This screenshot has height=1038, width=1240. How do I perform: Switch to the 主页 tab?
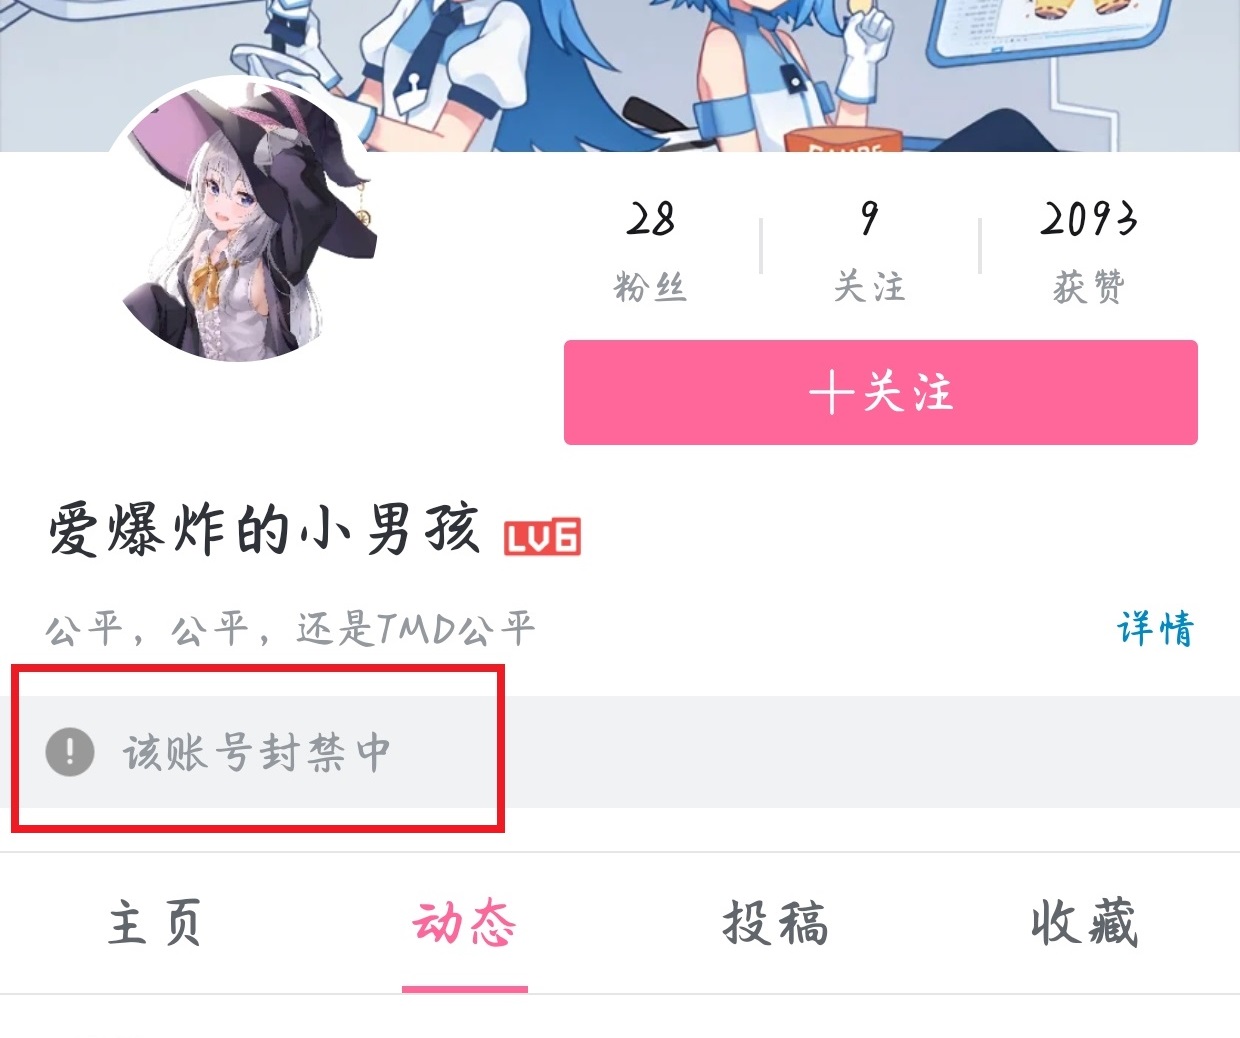(x=155, y=922)
